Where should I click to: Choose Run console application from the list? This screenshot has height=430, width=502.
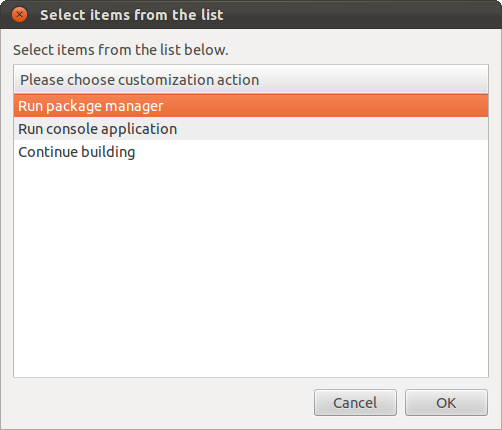tap(251, 129)
